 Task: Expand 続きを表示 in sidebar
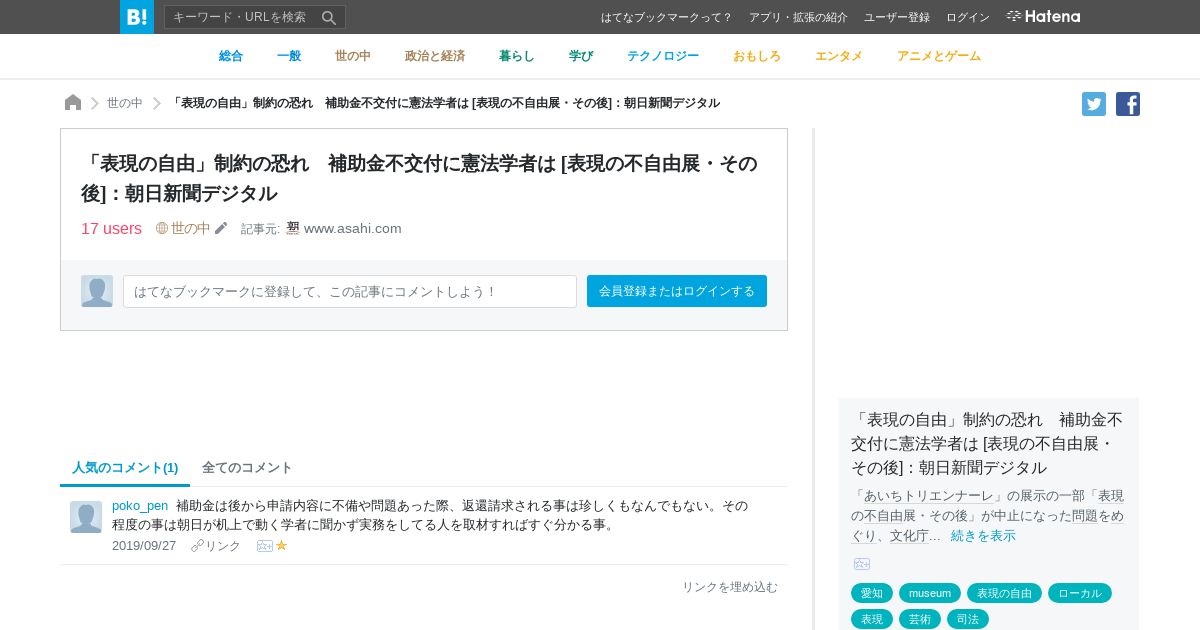coord(983,535)
